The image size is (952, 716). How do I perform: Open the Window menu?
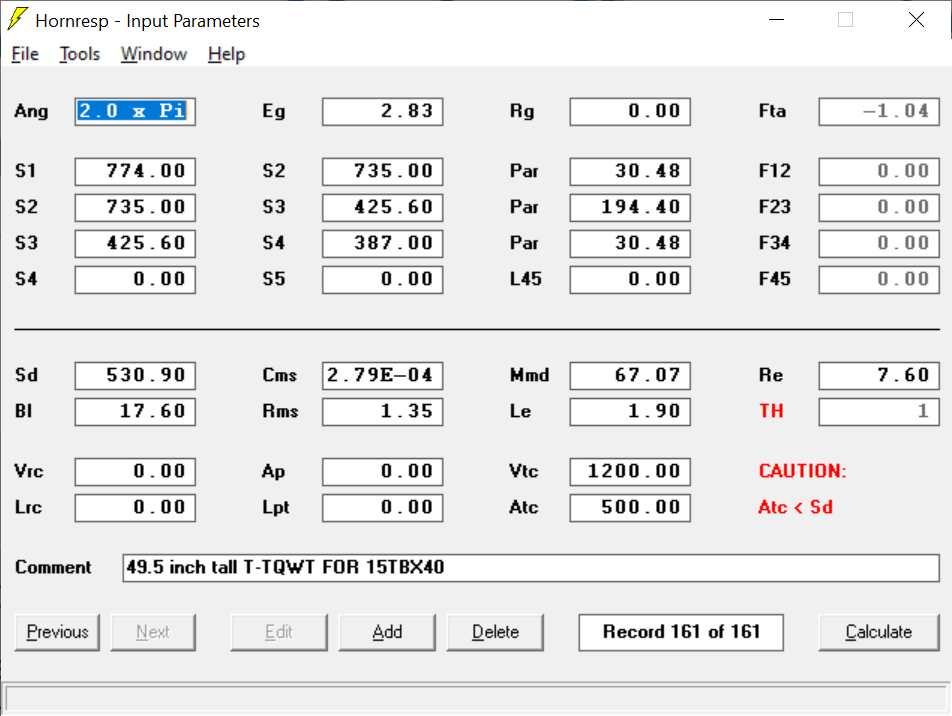point(154,54)
